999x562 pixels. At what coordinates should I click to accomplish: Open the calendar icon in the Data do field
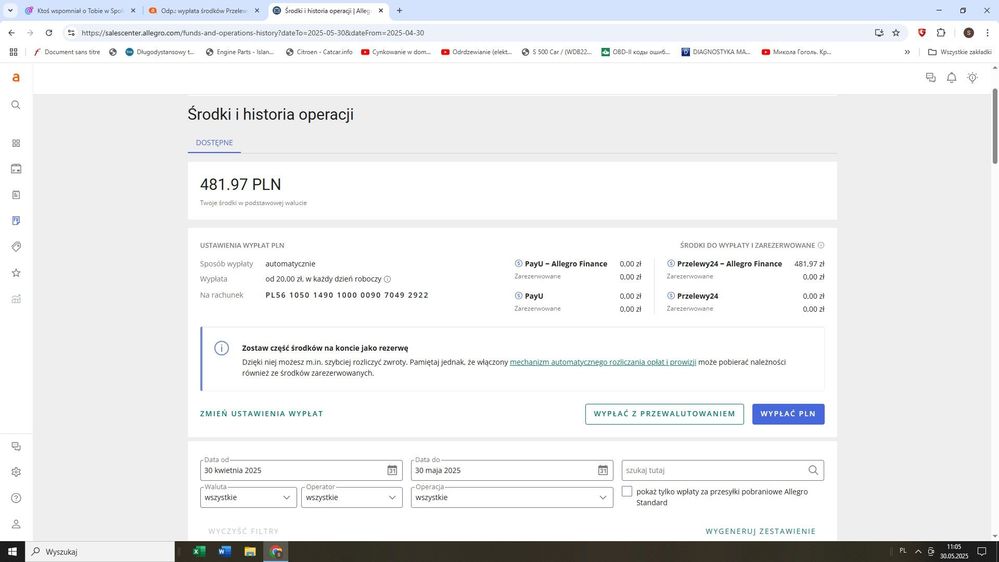coord(603,470)
